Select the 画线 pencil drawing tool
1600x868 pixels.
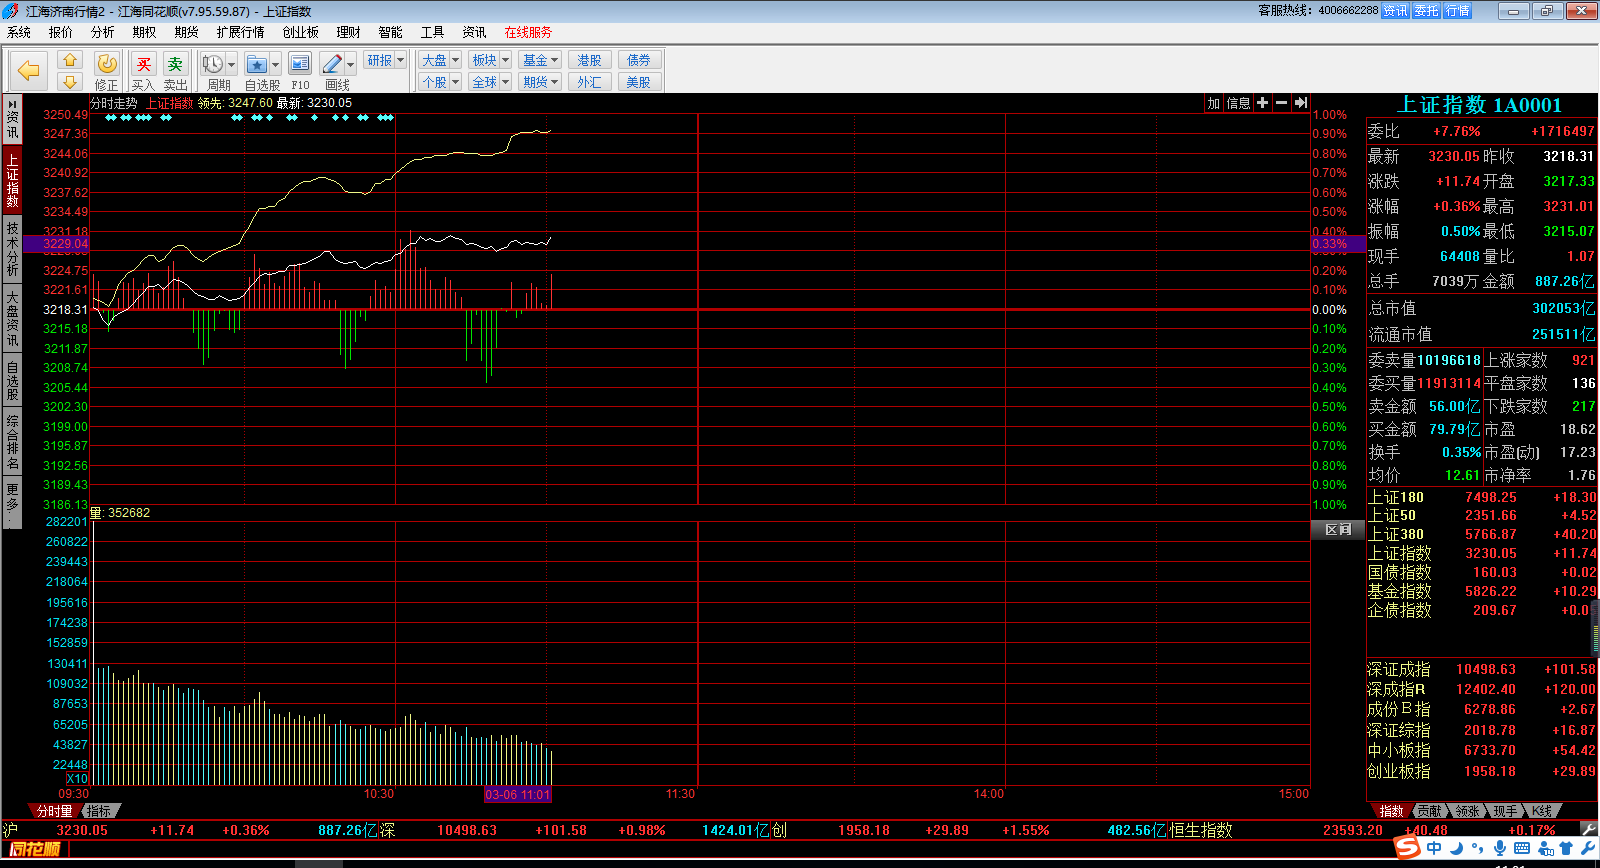coord(333,64)
